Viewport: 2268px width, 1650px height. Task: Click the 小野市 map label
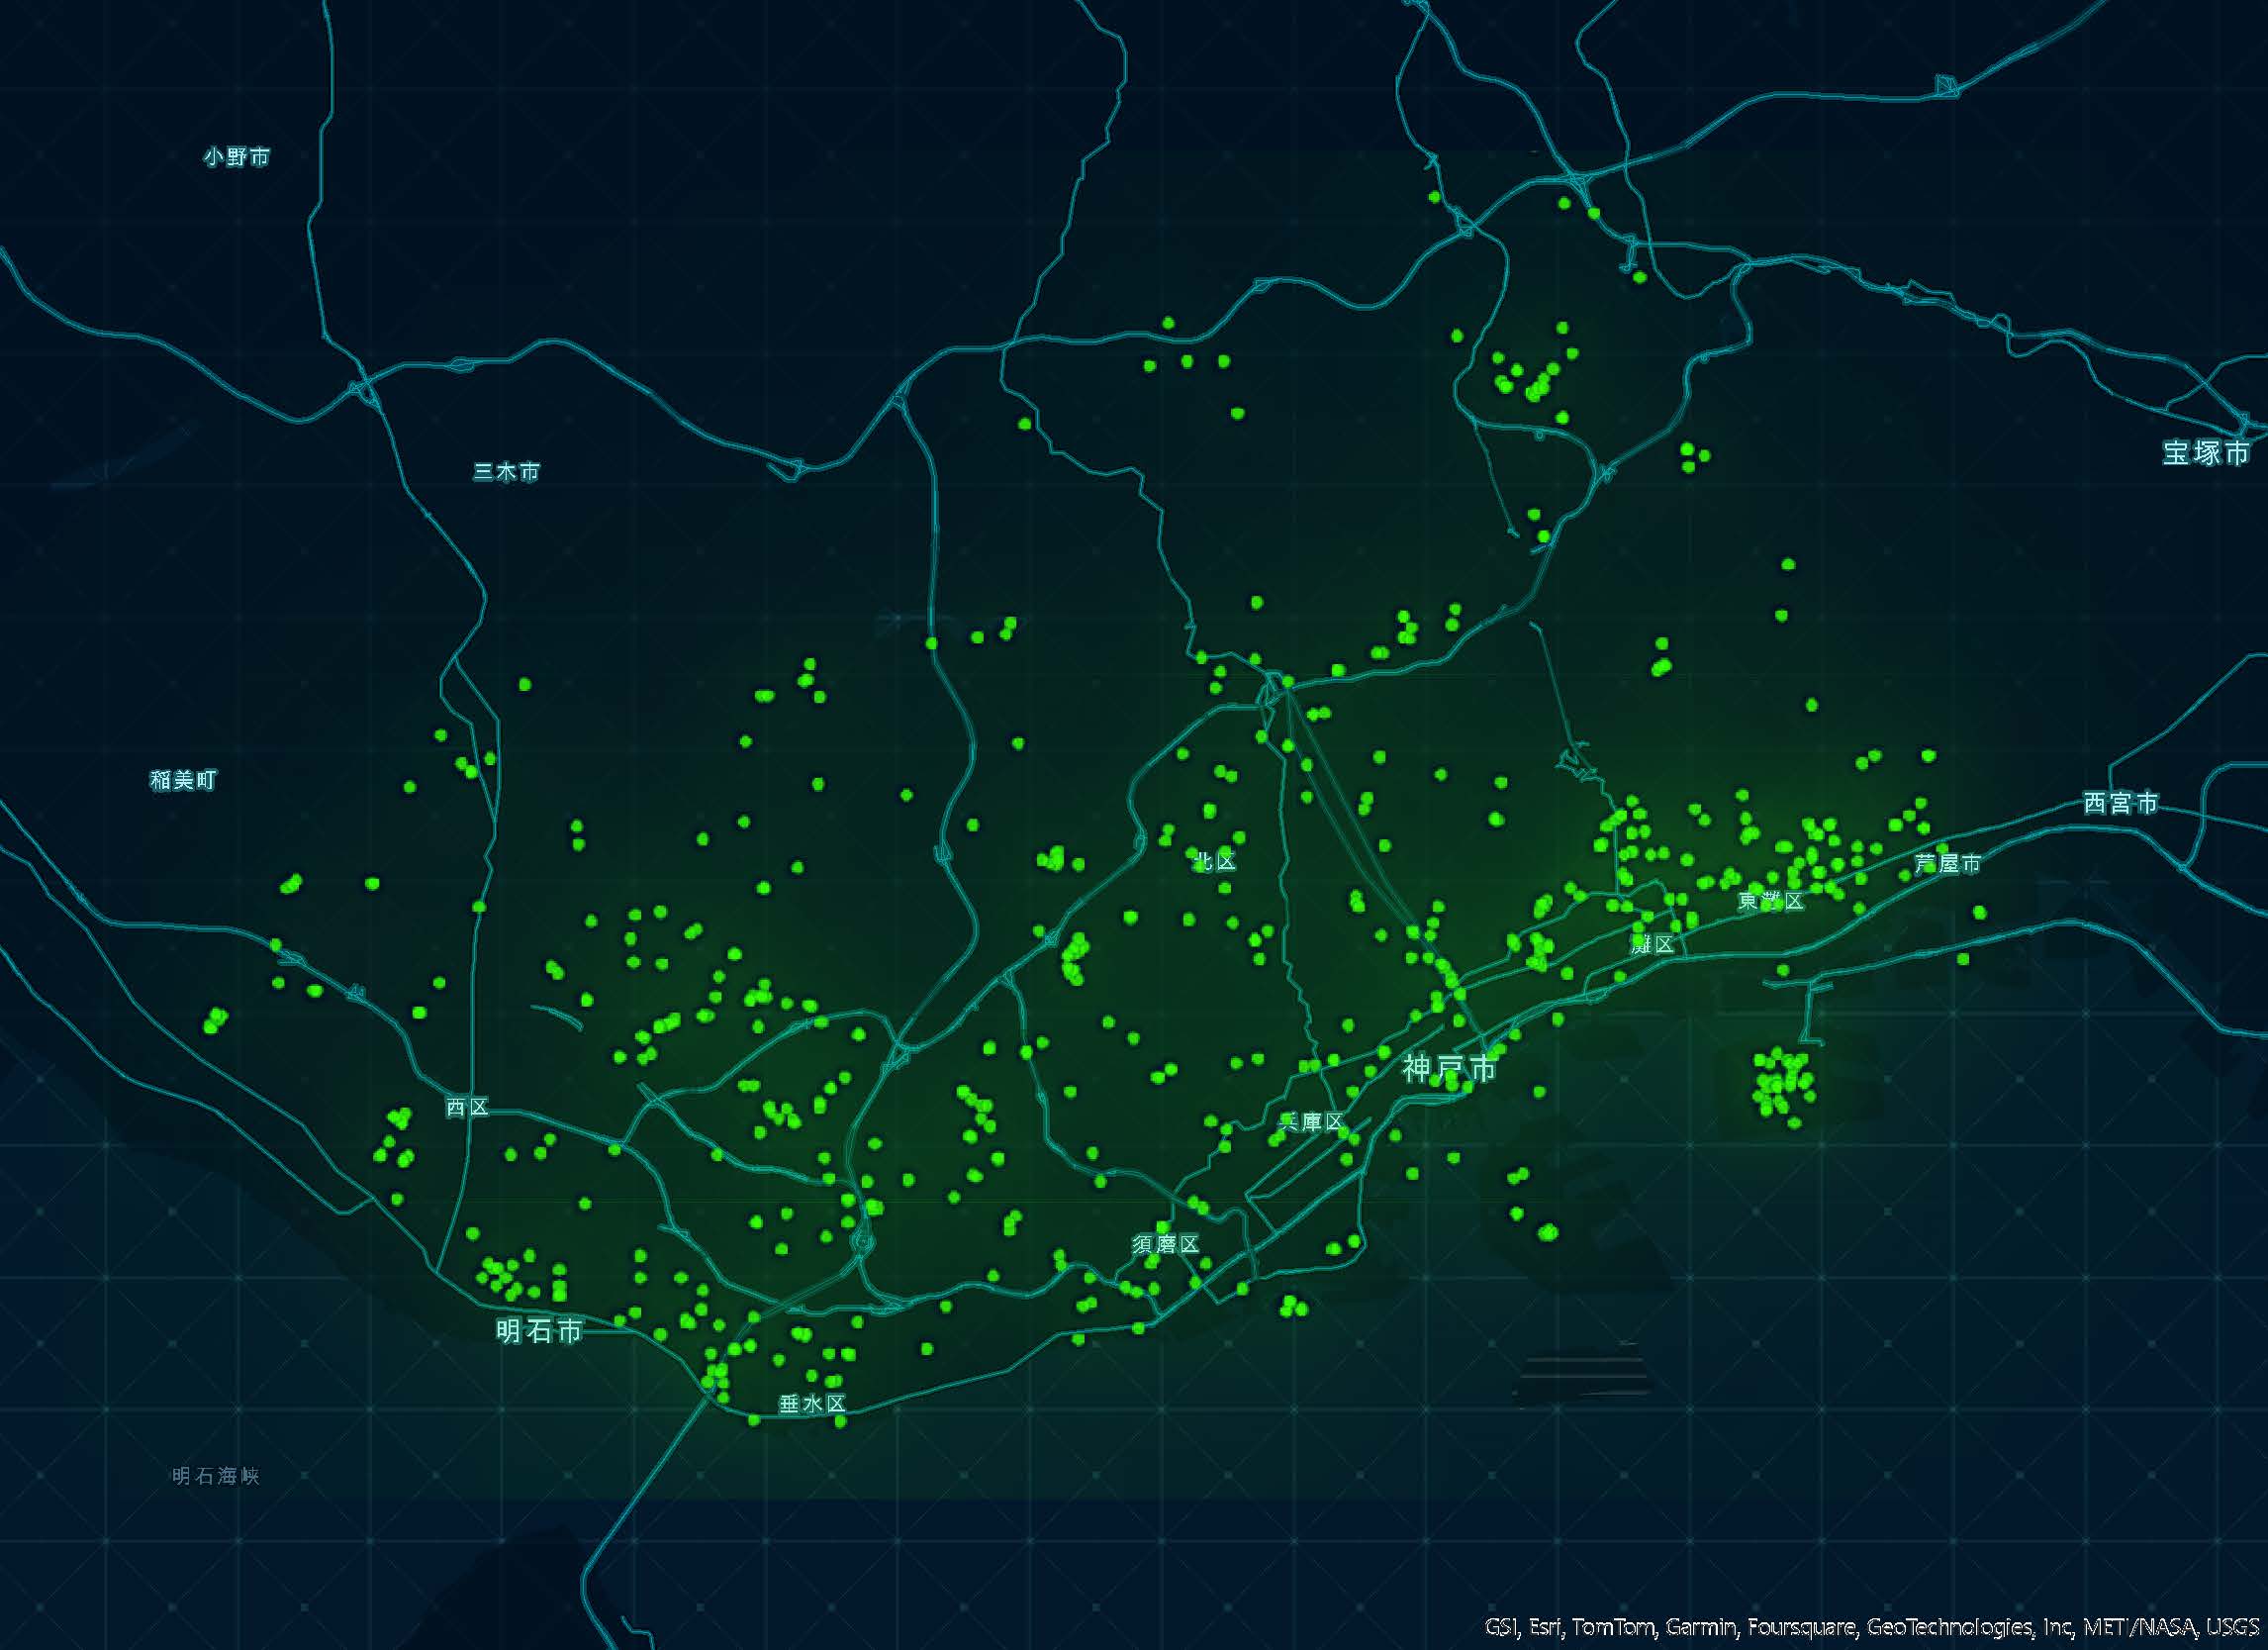(237, 157)
